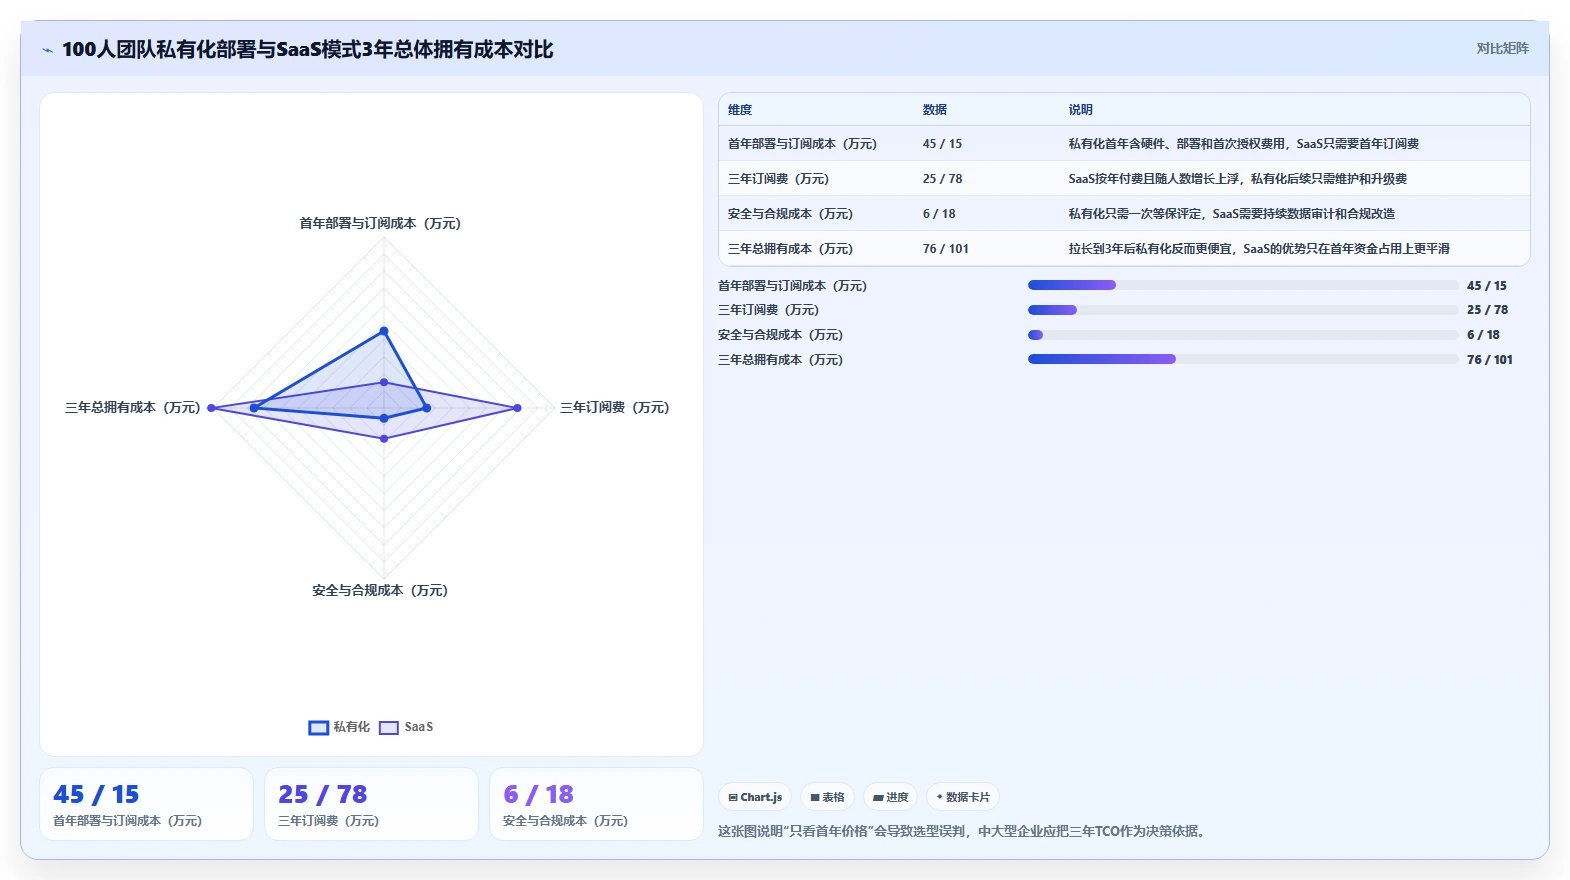Viewport: 1570px width, 880px height.
Task: Click the description starting 私有化只需一次等保评定
Action: pyautogui.click(x=1232, y=214)
